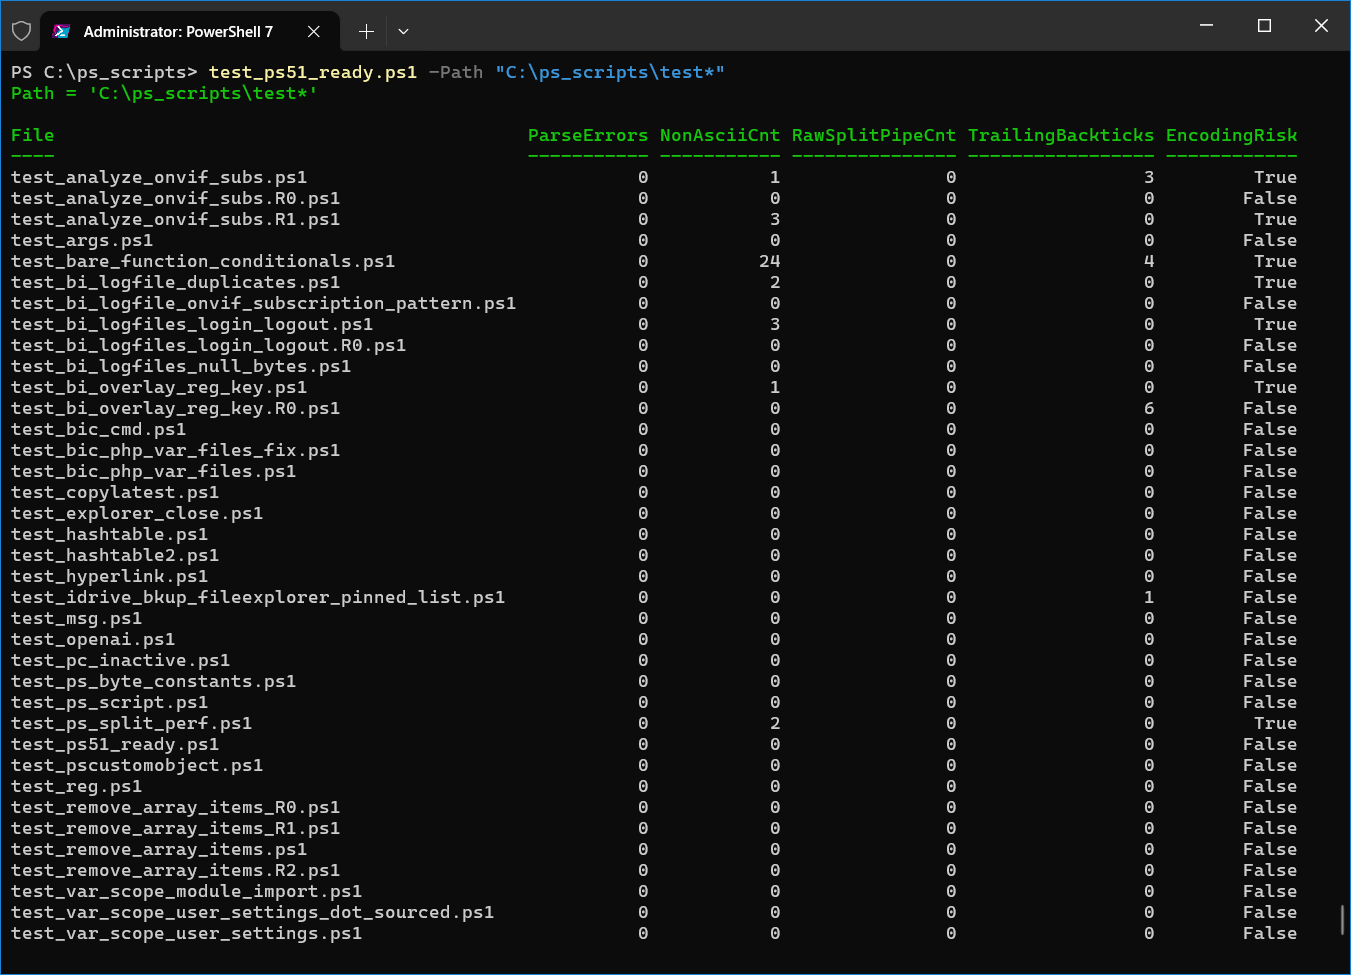Screen dimensions: 1351x975
Task: Click the ParseErrors column header
Action: tap(587, 135)
